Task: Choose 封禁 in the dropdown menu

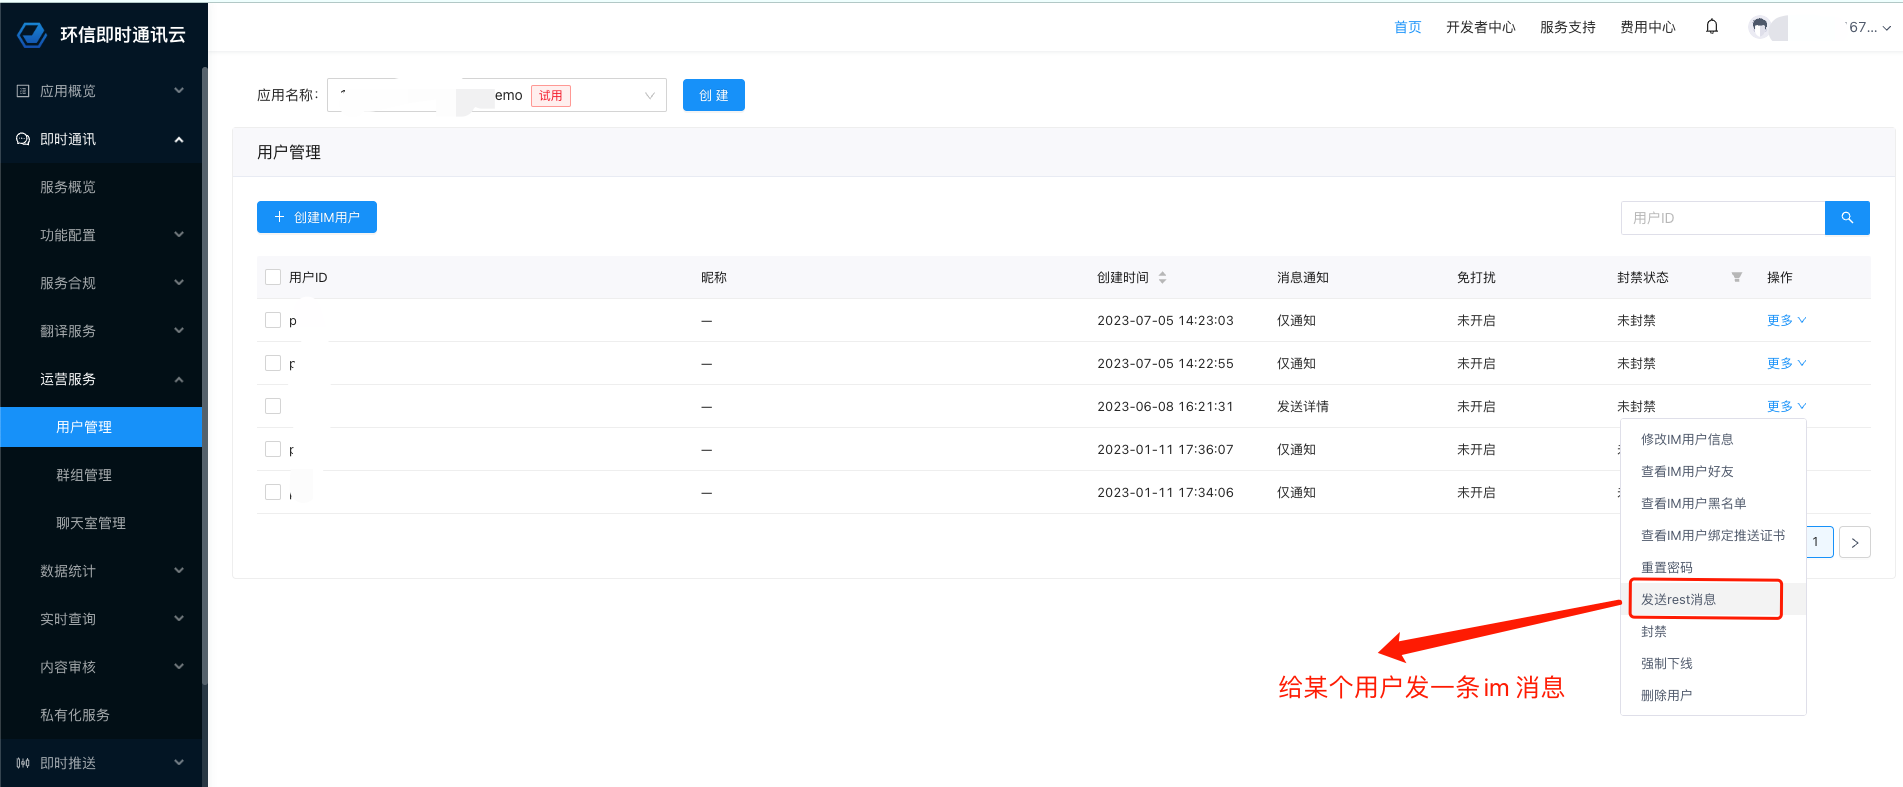Action: point(1713,631)
